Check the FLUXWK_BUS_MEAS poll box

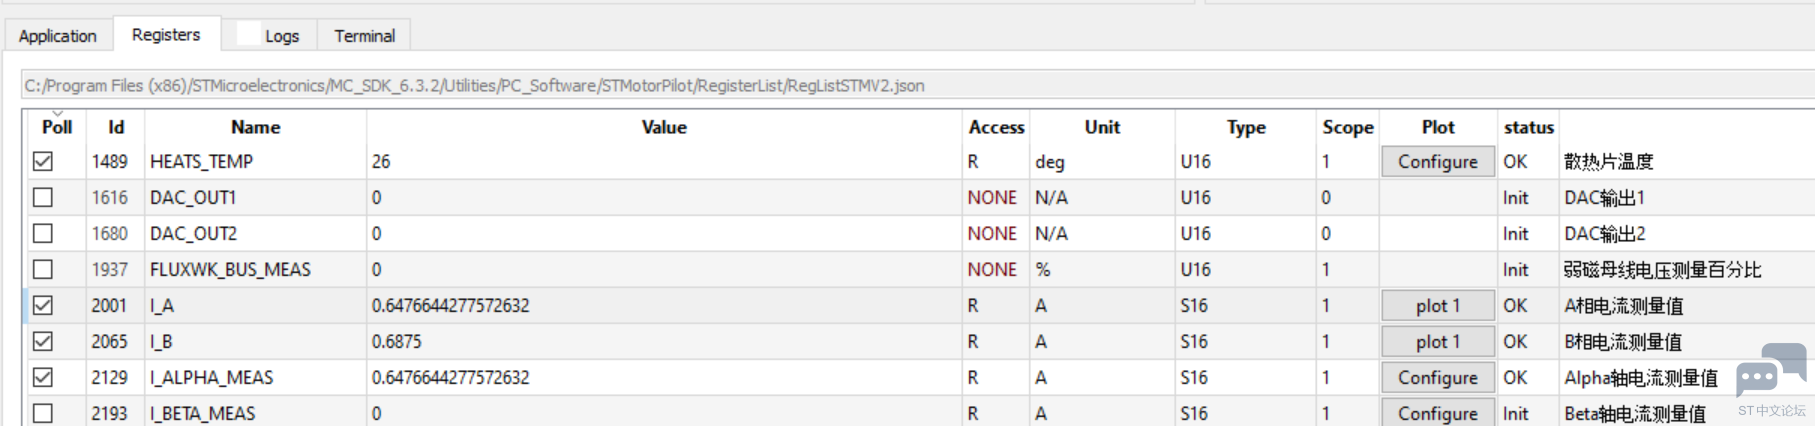click(43, 269)
